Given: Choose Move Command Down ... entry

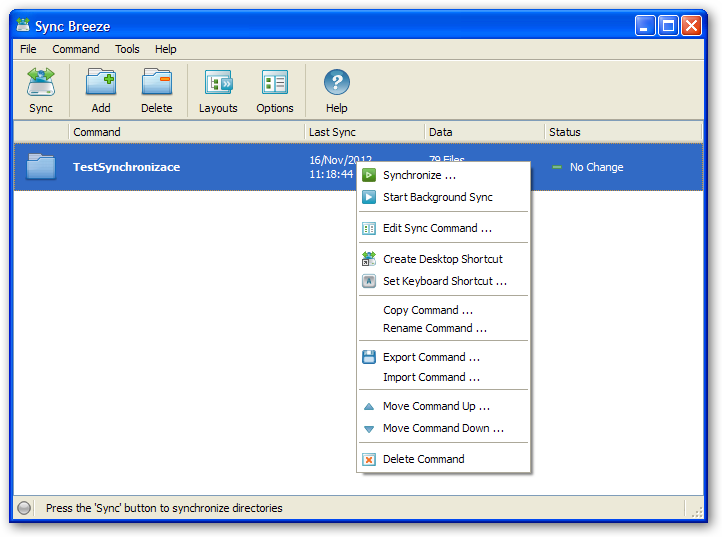Looking at the screenshot, I should pyautogui.click(x=444, y=428).
